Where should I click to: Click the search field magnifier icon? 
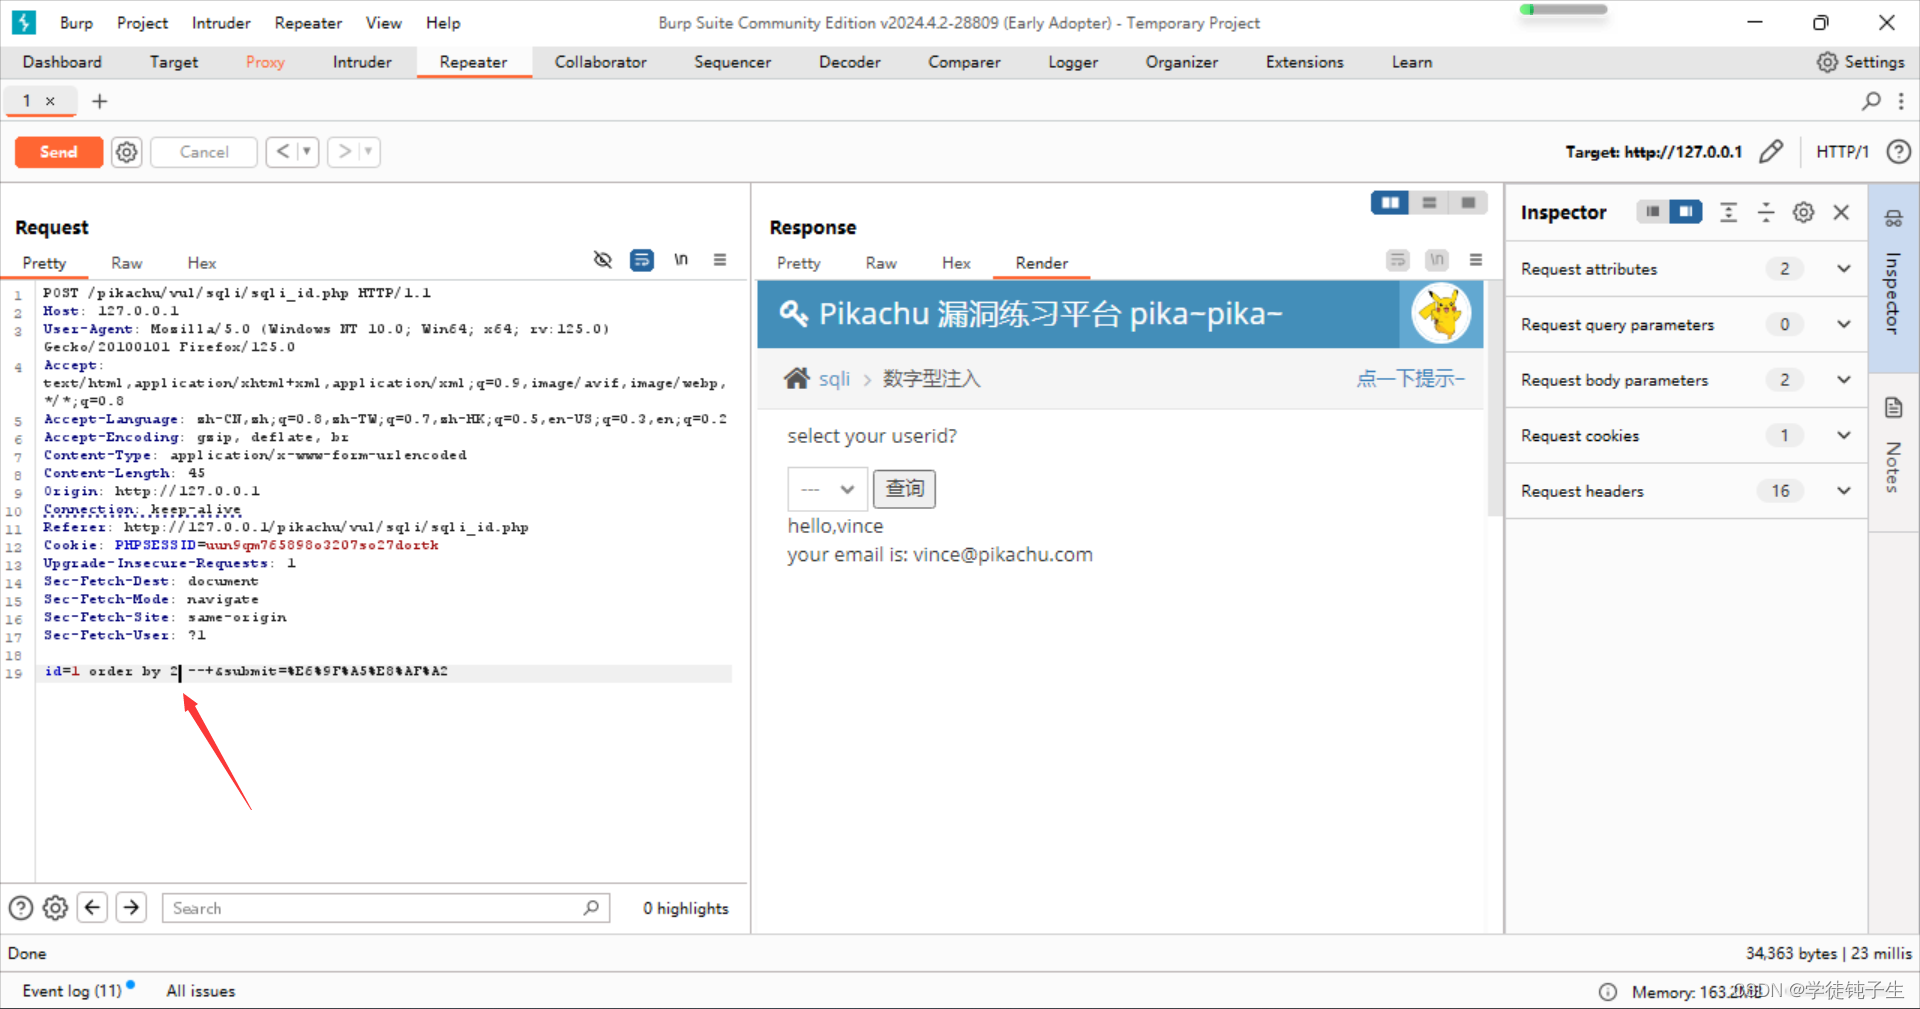591,908
